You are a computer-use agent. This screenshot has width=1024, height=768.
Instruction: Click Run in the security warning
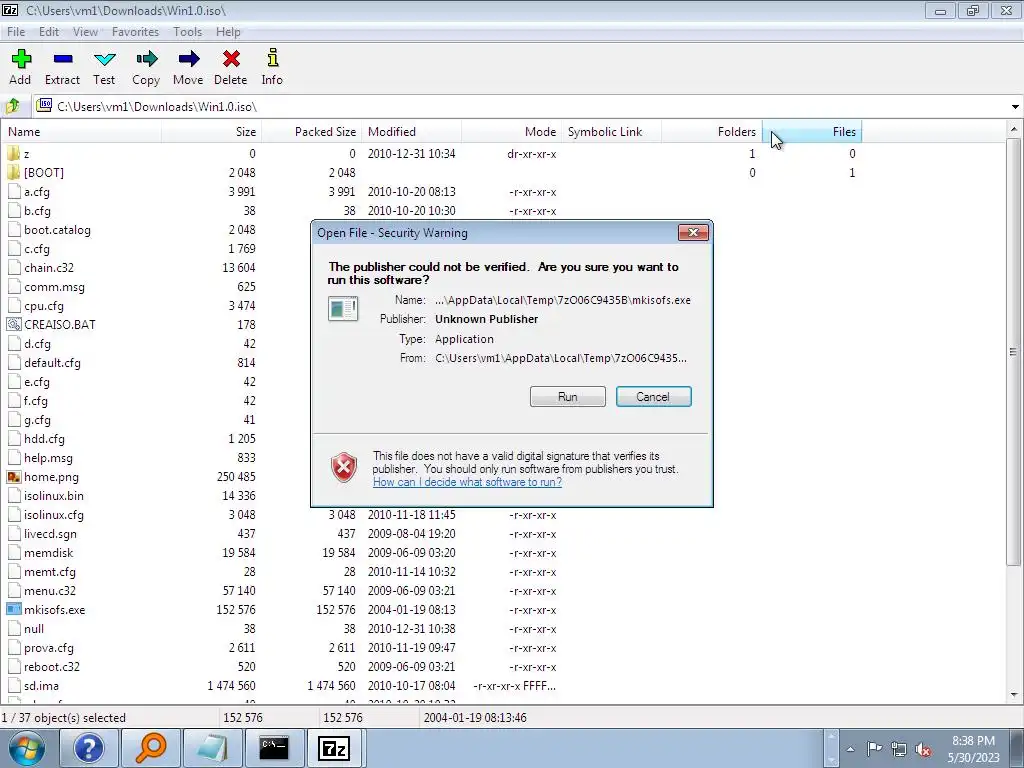pos(568,396)
